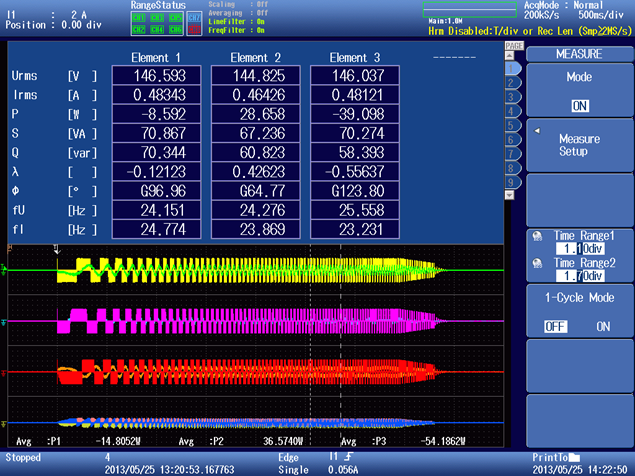The image size is (635, 476).
Task: Click the page list up arrow
Action: pyautogui.click(x=509, y=55)
